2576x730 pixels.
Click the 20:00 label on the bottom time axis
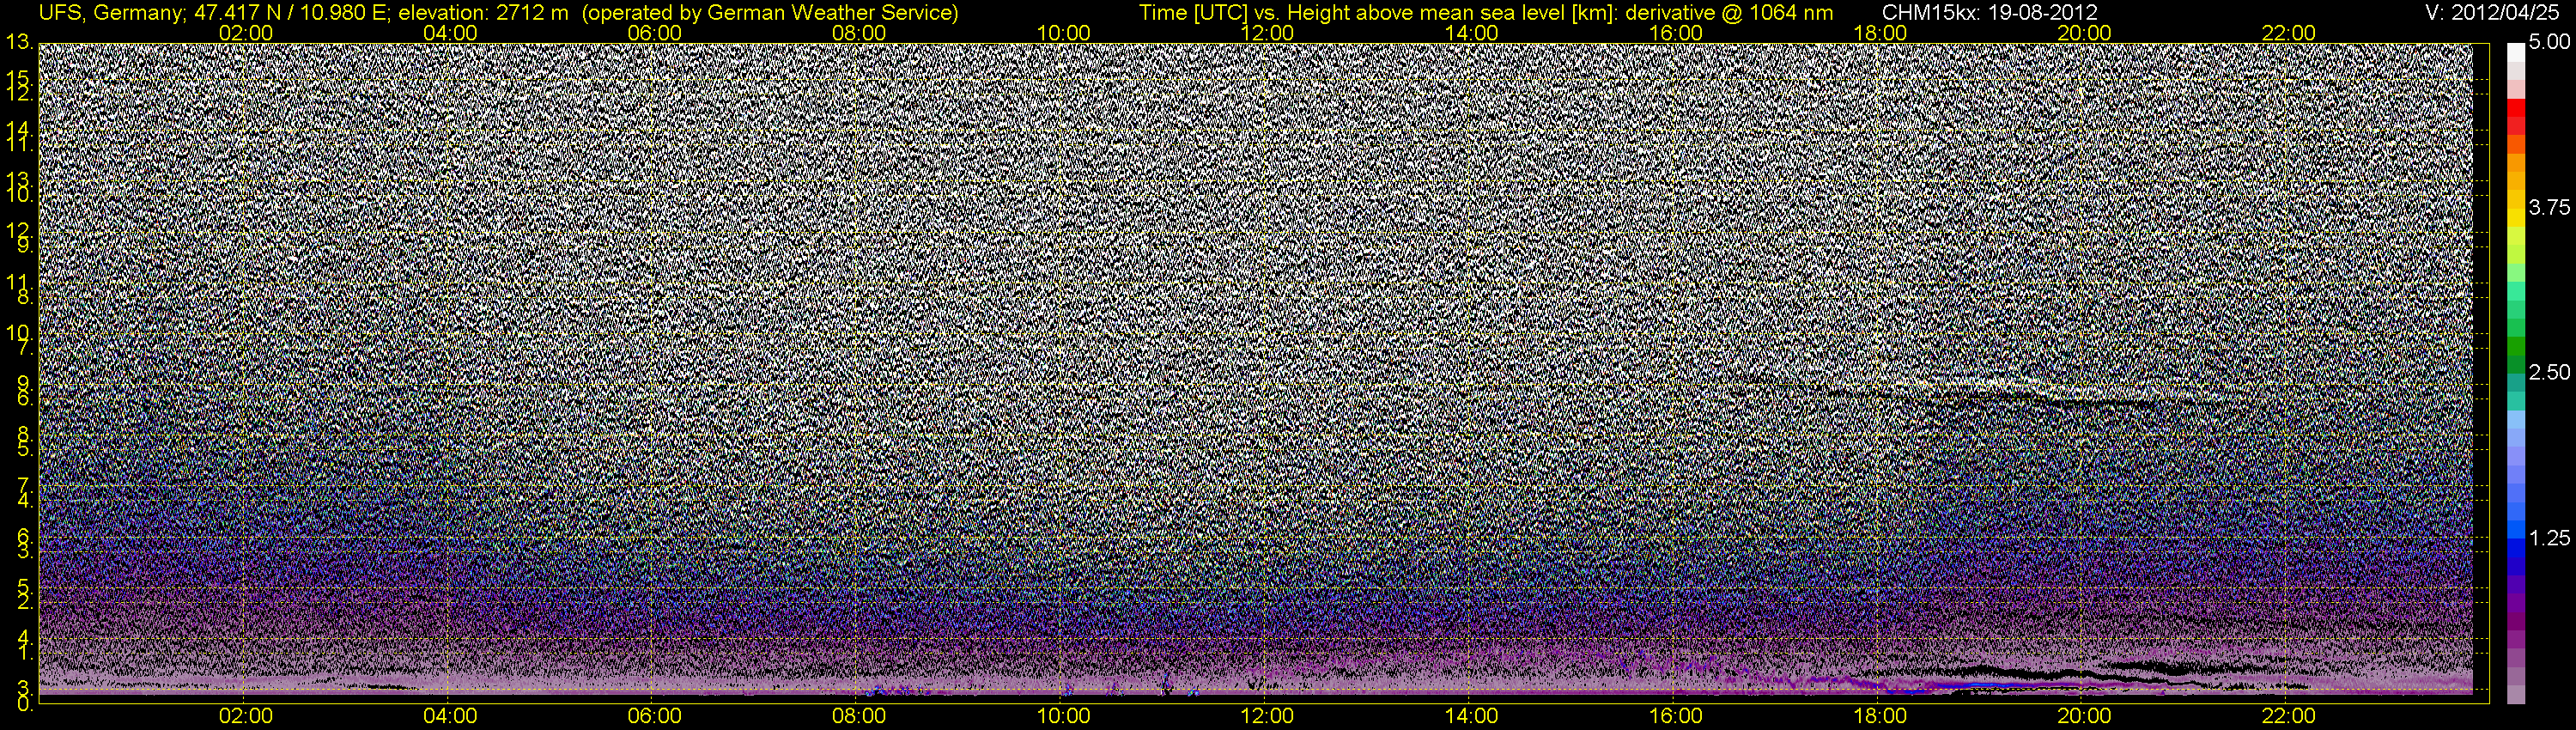click(x=2084, y=716)
